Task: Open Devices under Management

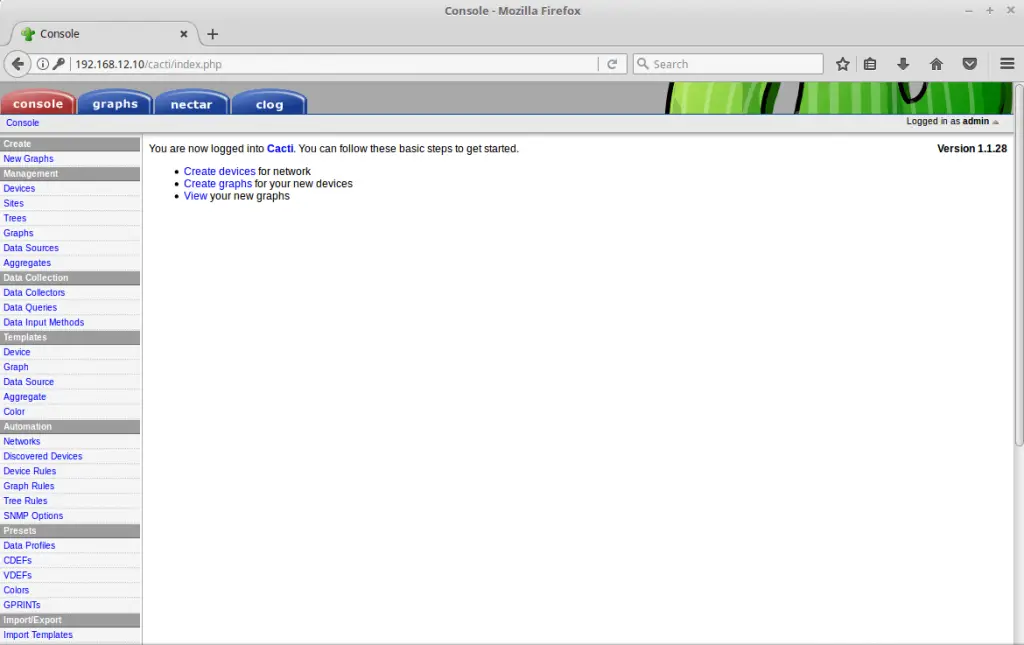Action: tap(19, 188)
